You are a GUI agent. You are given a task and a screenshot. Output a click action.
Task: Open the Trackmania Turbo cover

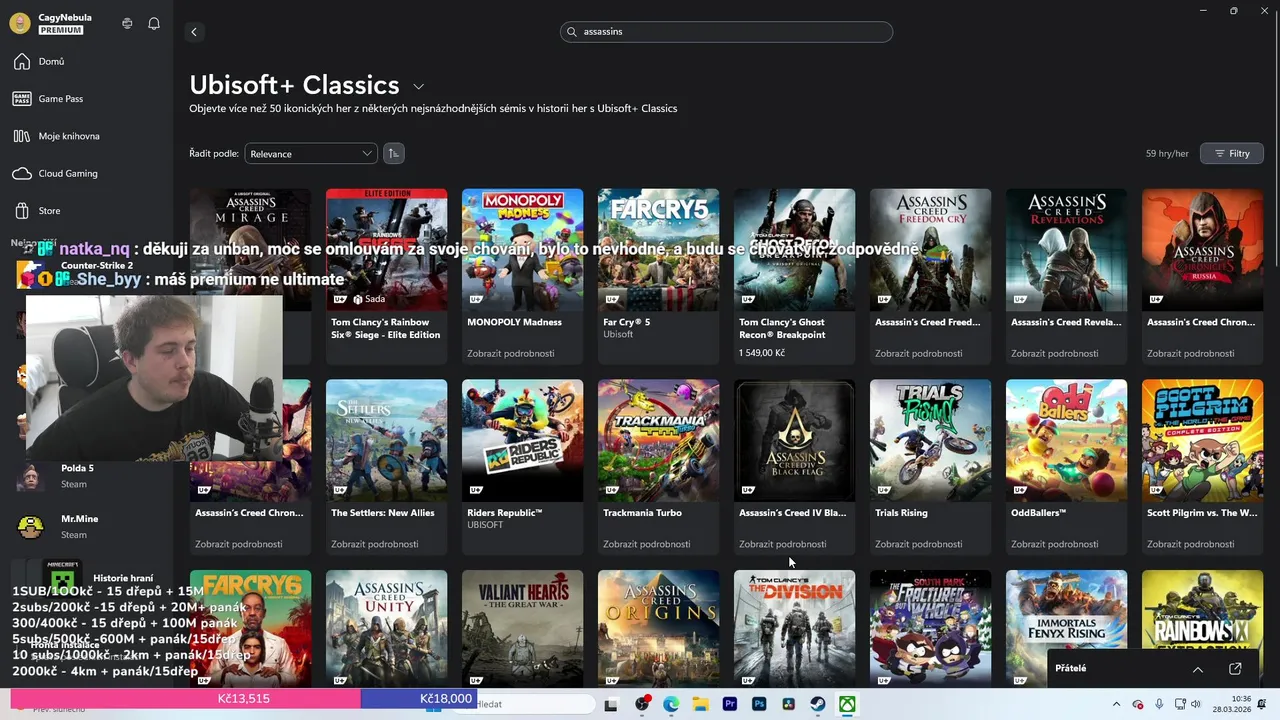pos(658,440)
